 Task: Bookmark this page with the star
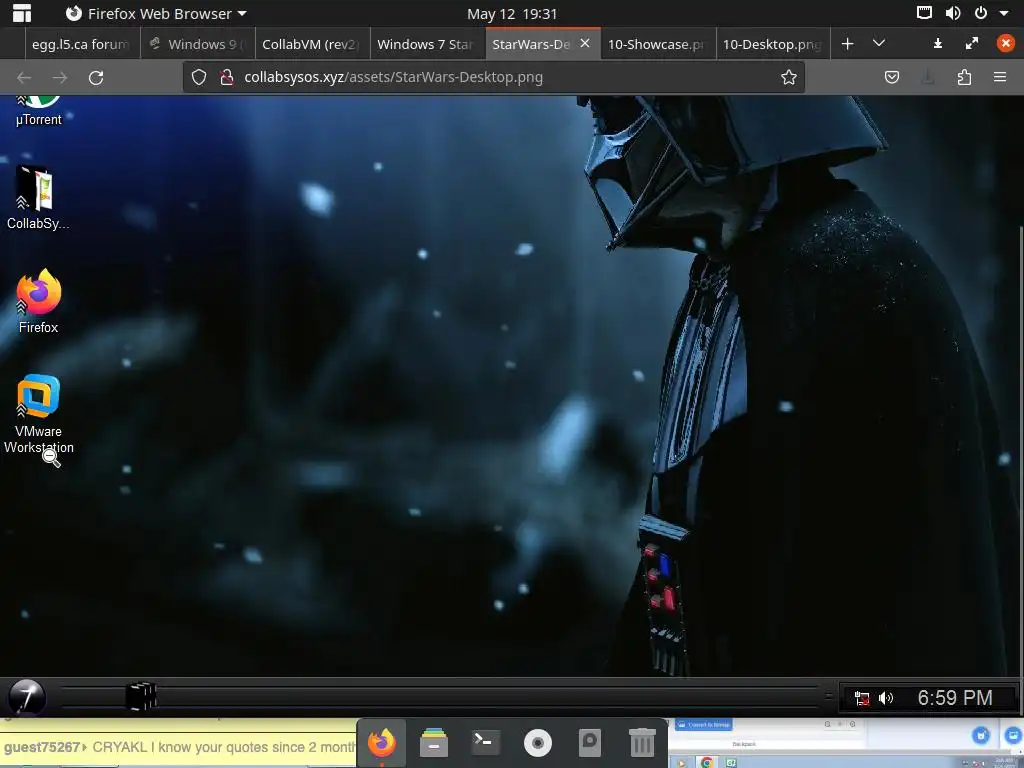tap(789, 78)
